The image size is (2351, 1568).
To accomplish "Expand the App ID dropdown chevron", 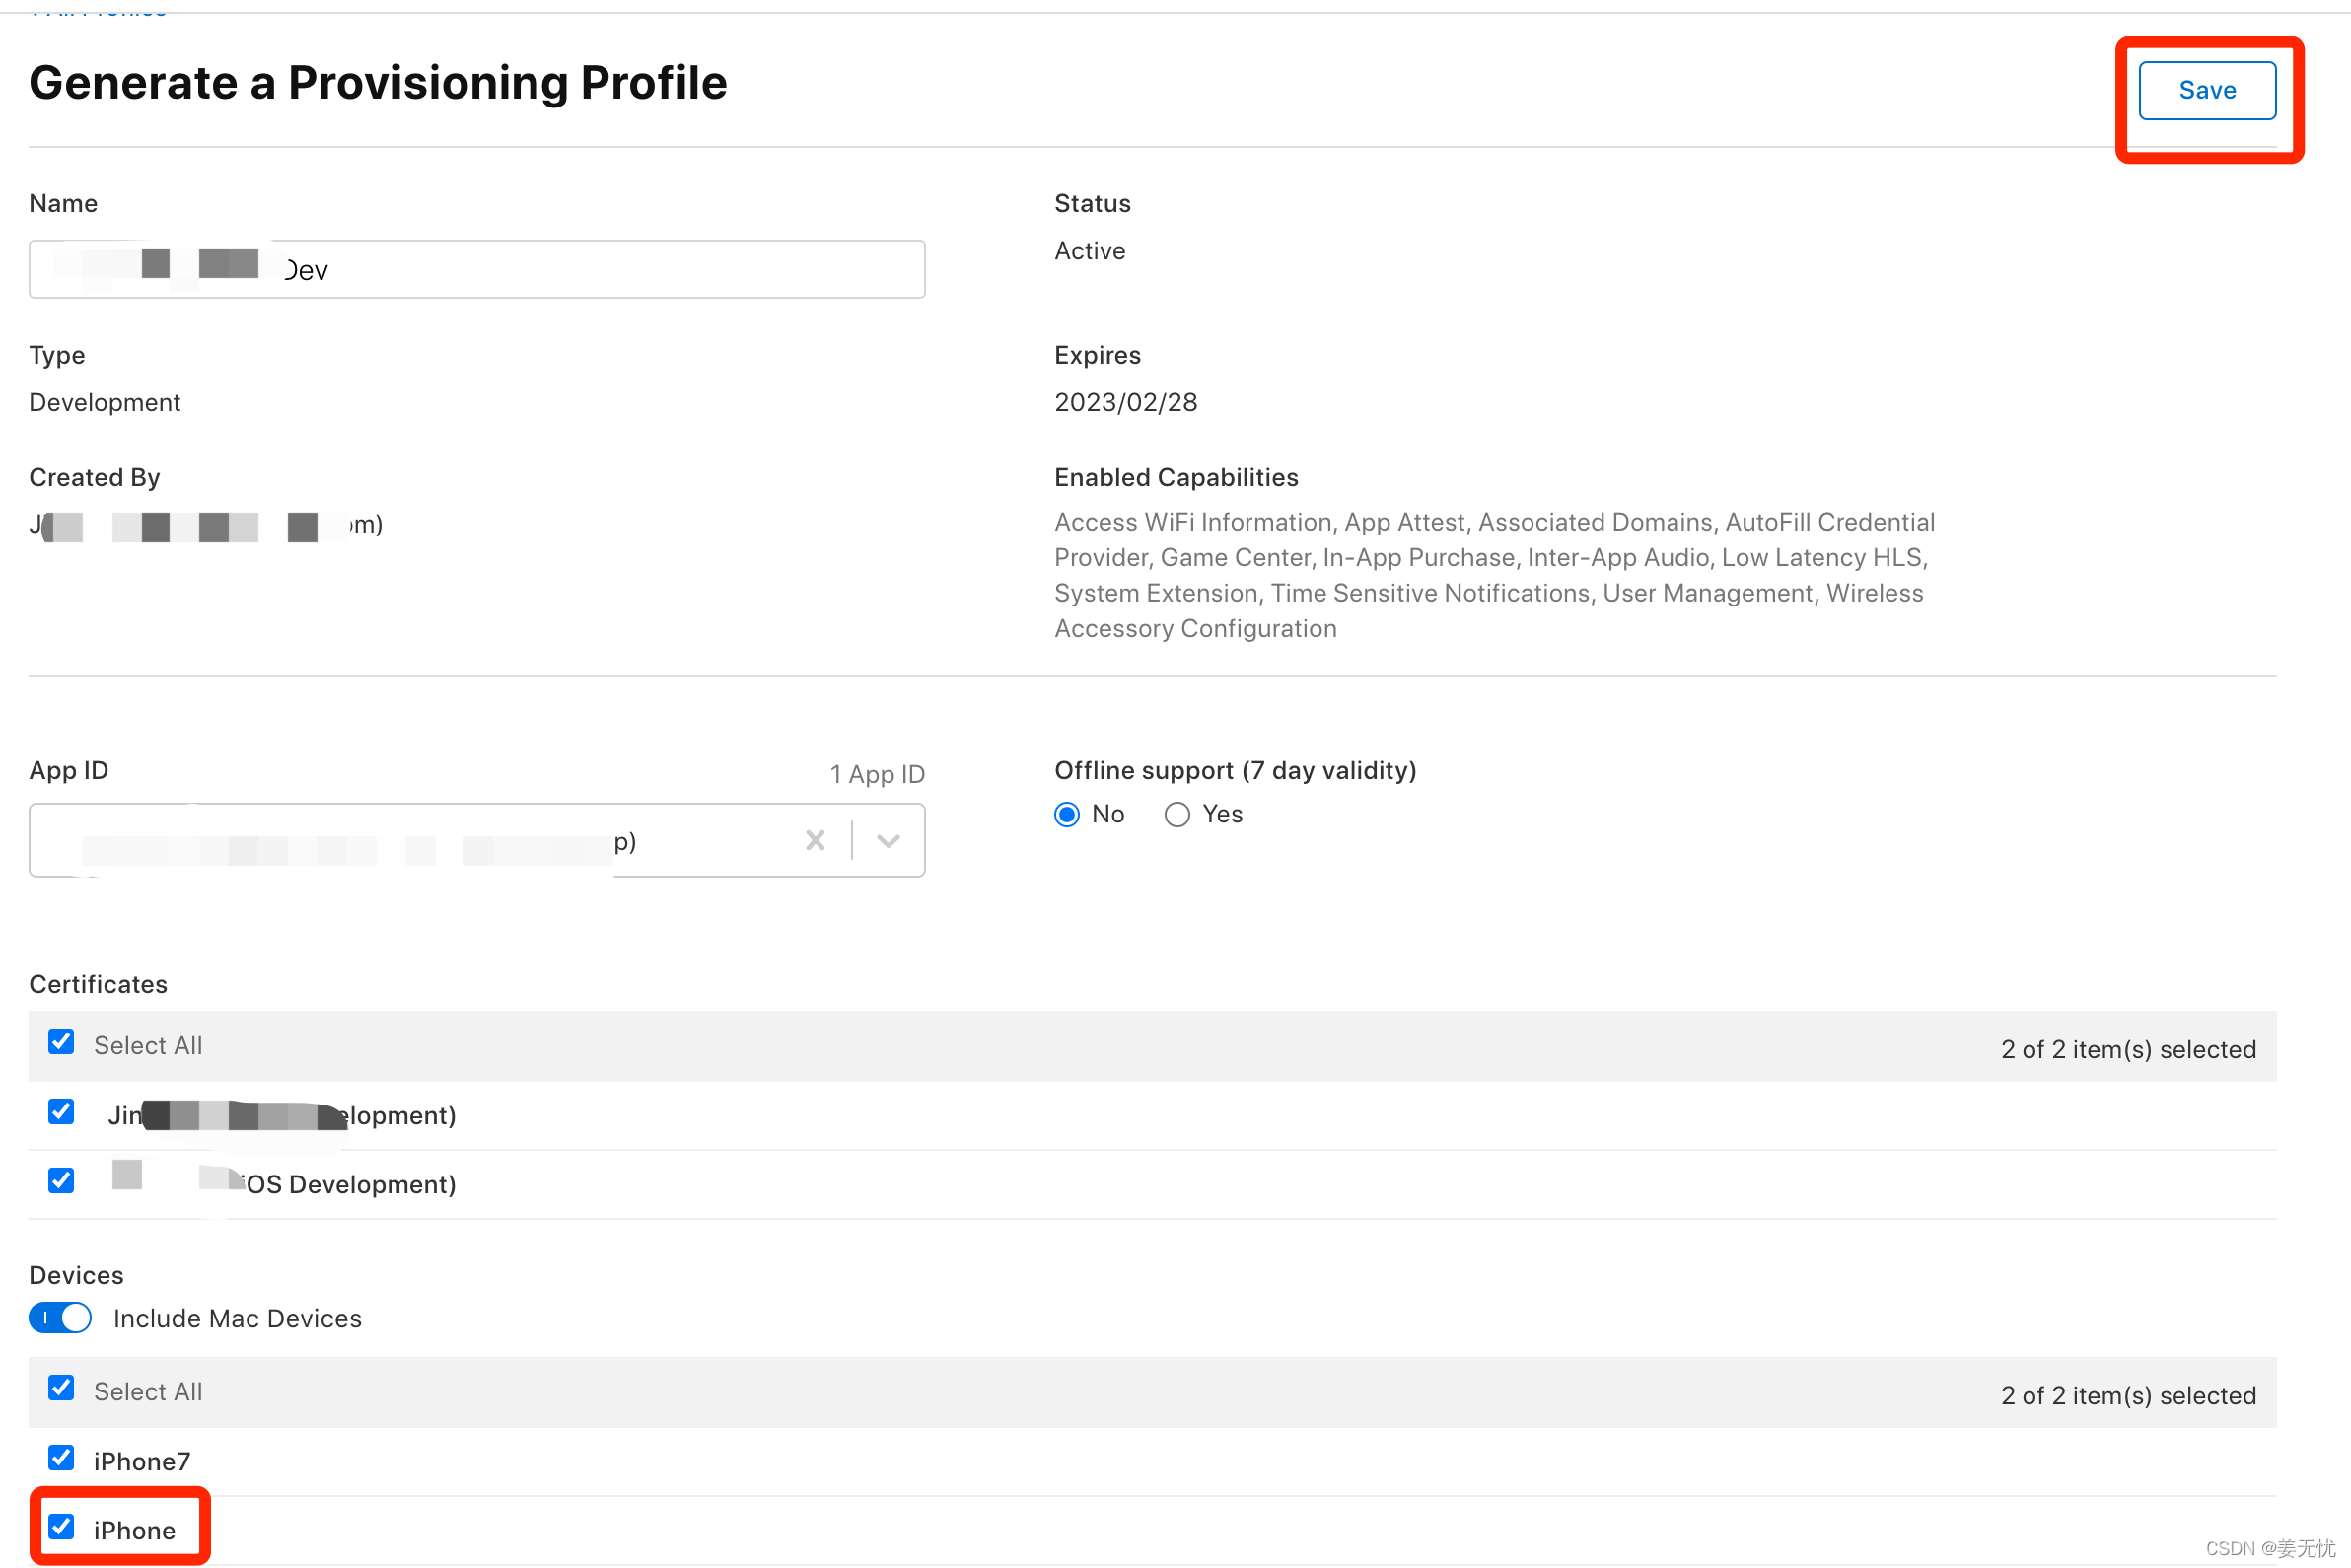I will pyautogui.click(x=888, y=840).
